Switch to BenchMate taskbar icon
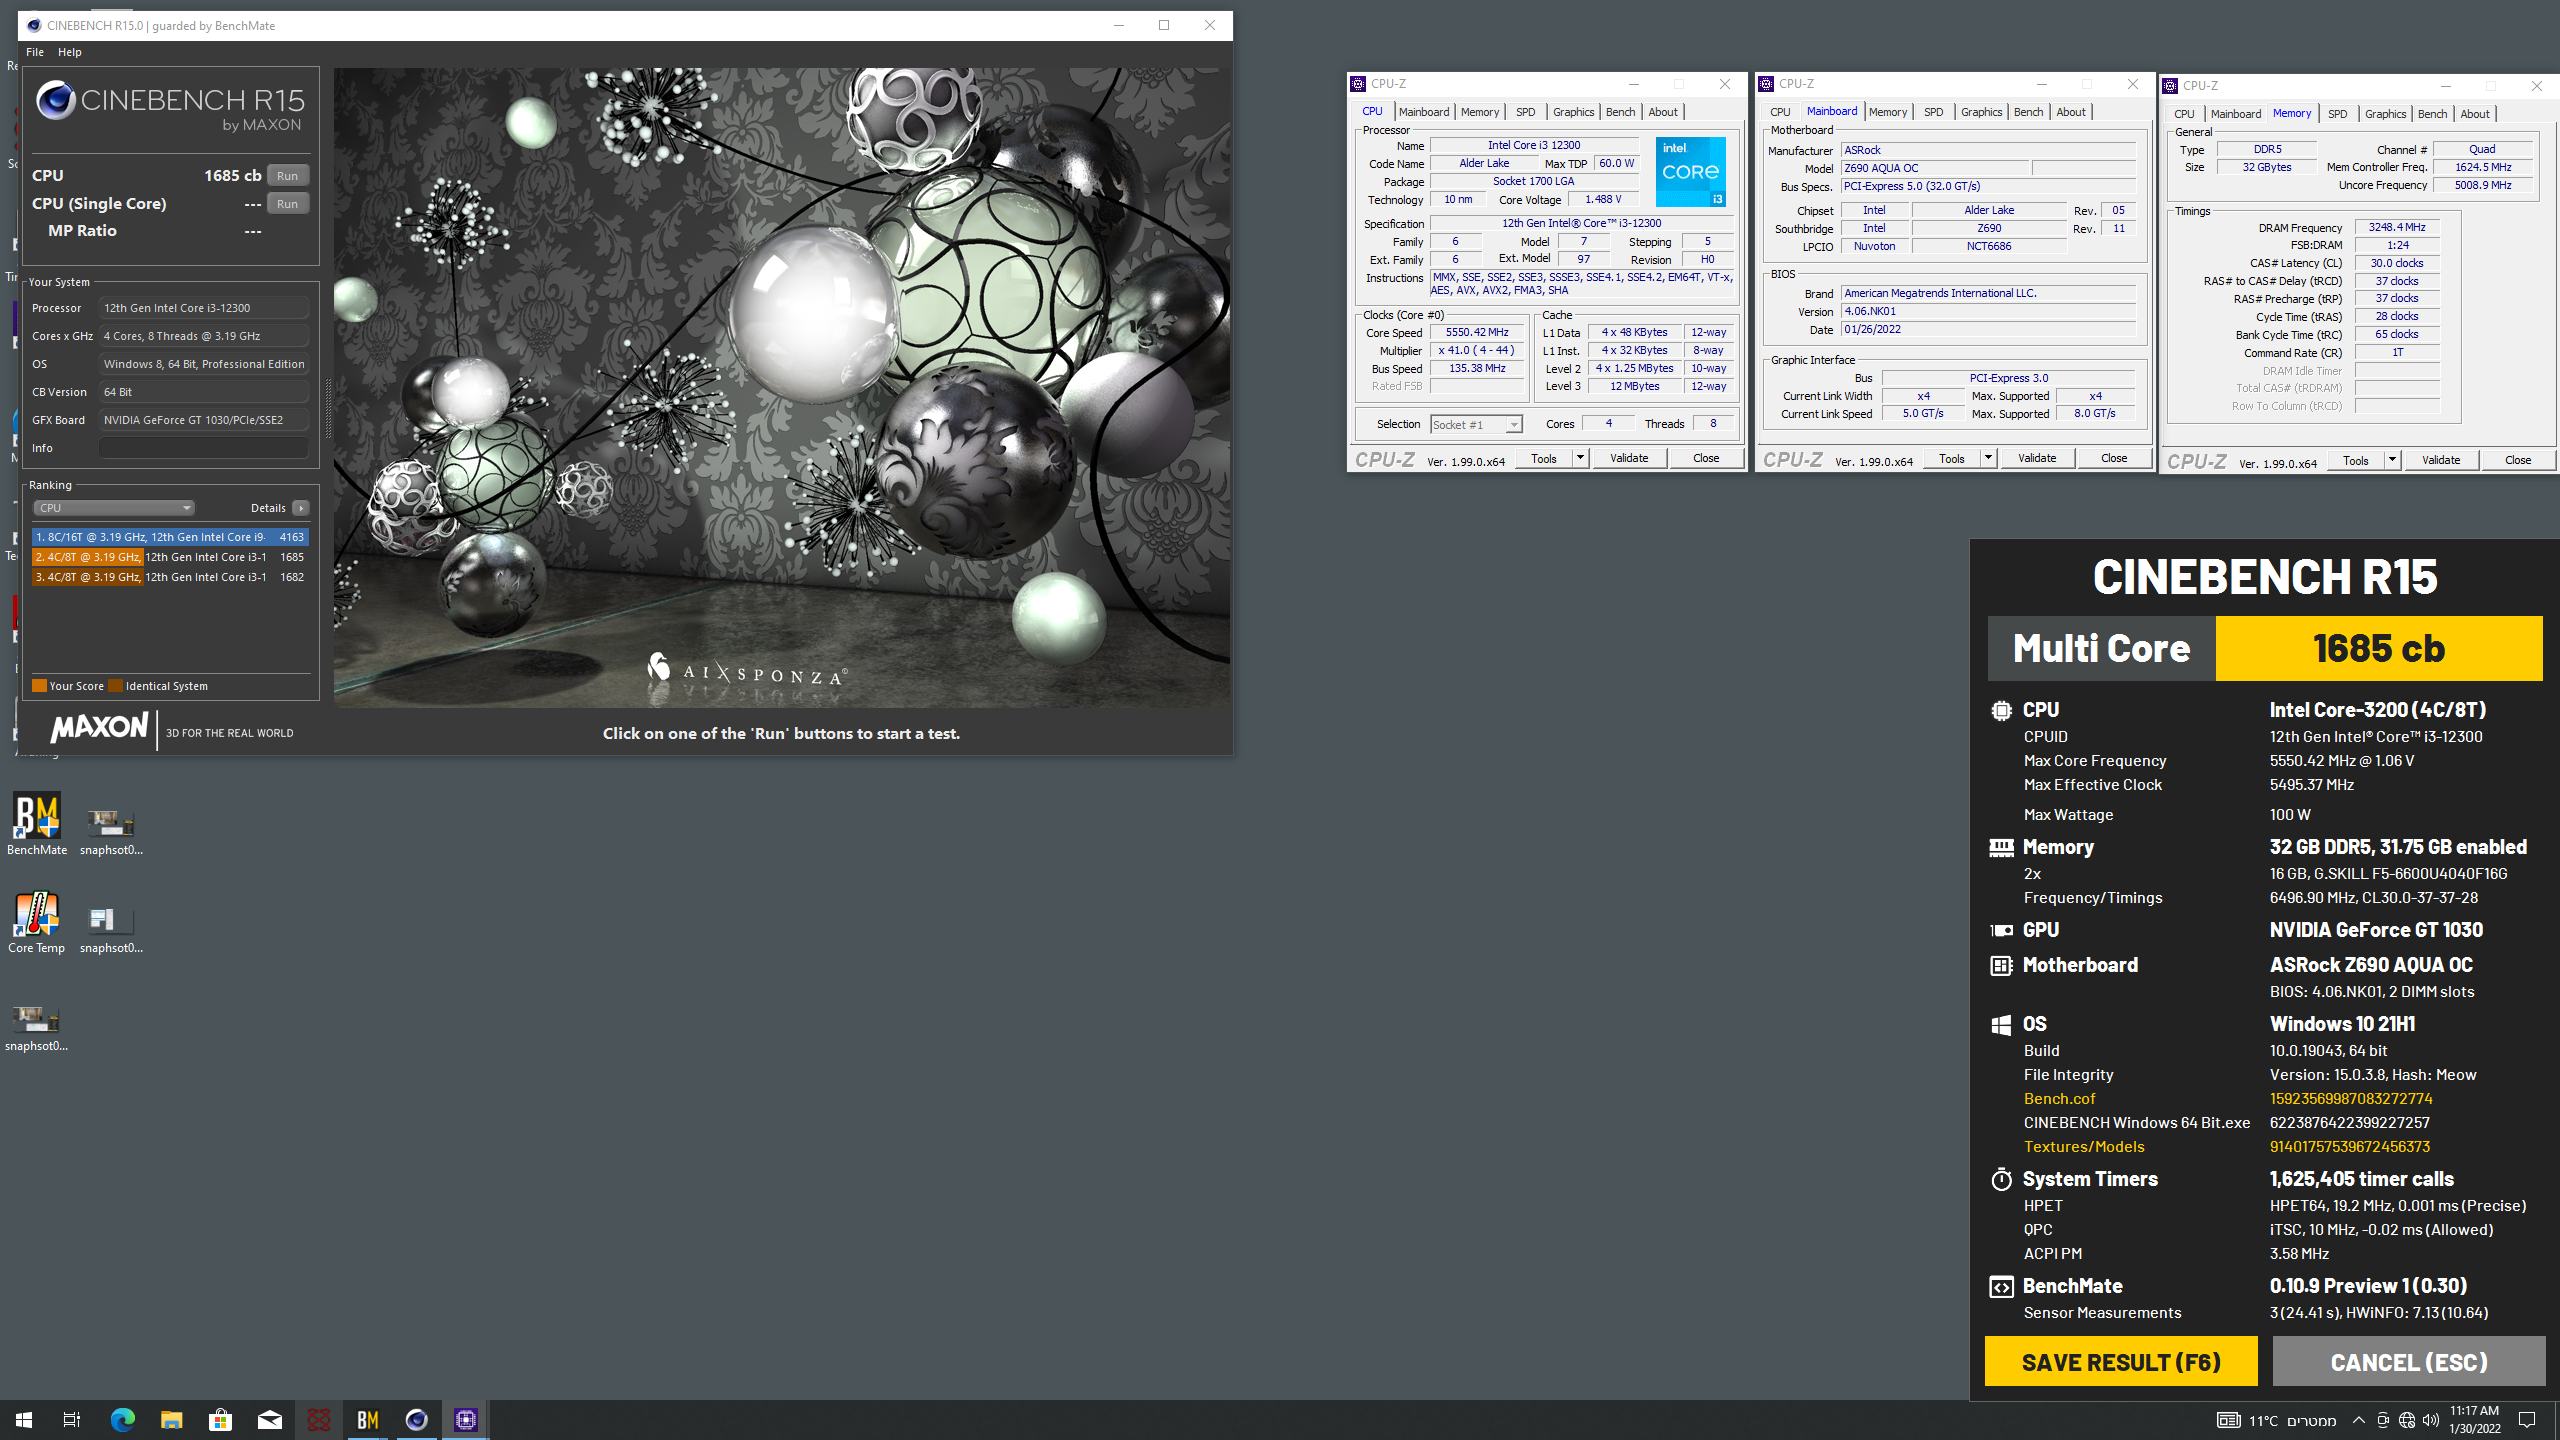 pos(367,1419)
